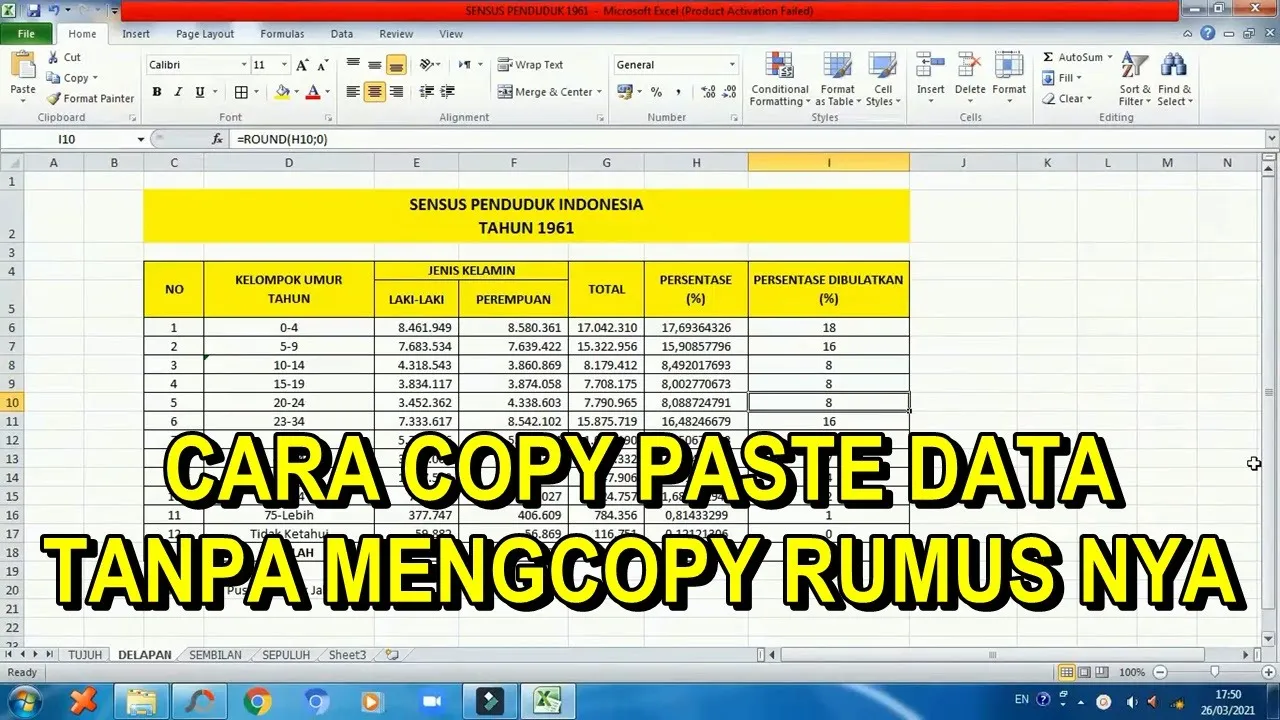Click the zoom slider in status bar
Screen dimensions: 1280x720
[1215, 673]
